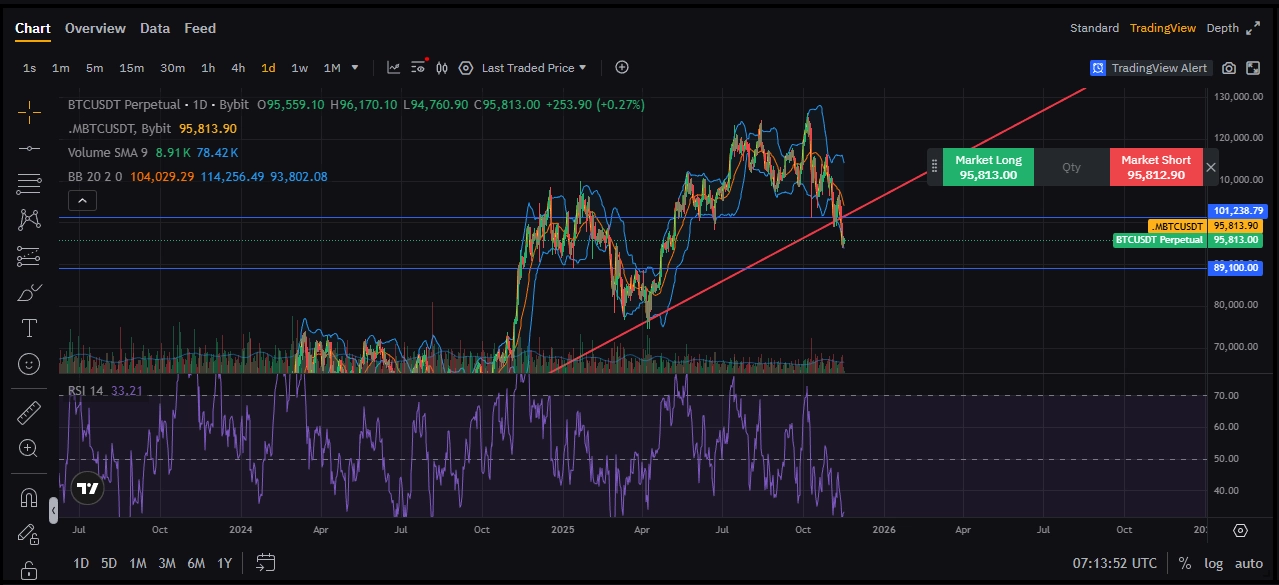The height and width of the screenshot is (585, 1279).
Task: Set bottom date range to 3M
Action: (167, 563)
